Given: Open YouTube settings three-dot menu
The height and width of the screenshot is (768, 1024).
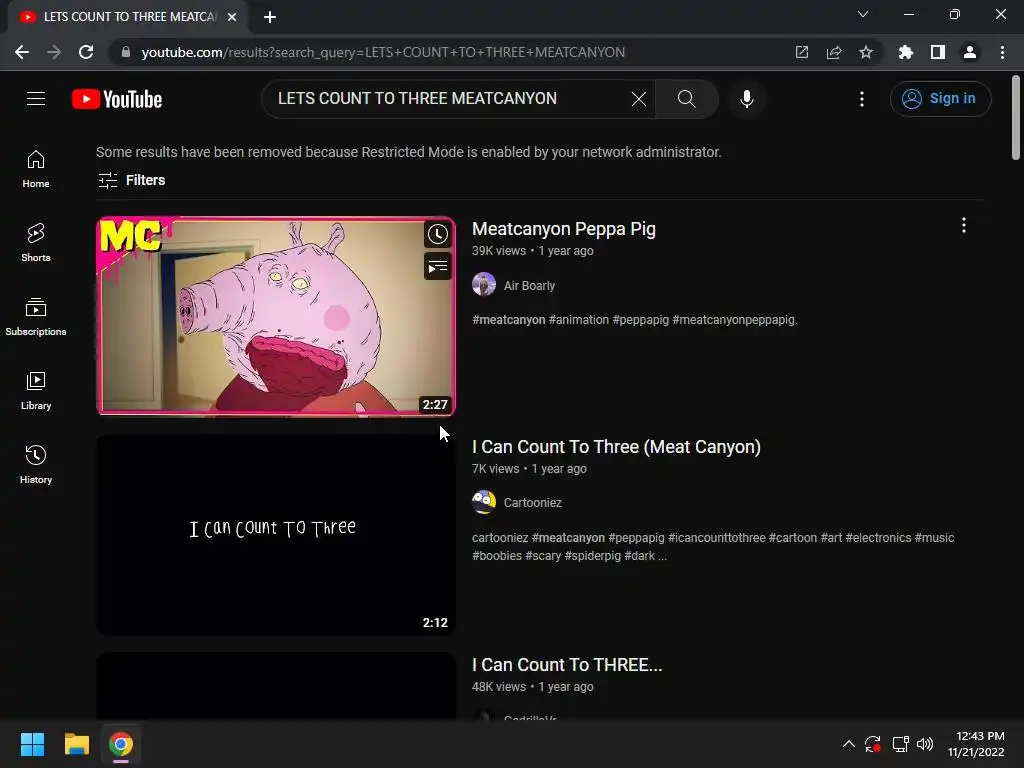Looking at the screenshot, I should 861,99.
